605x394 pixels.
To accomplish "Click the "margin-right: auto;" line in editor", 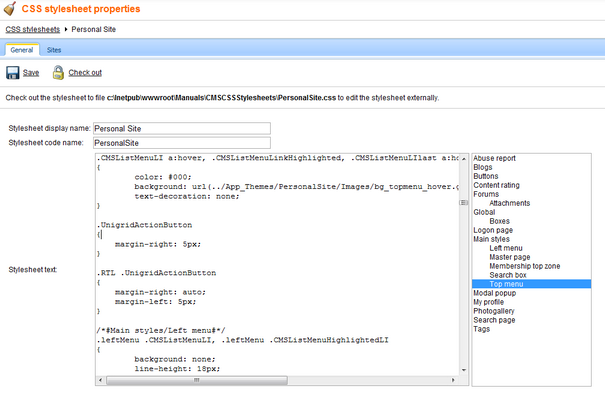I will (x=160, y=292).
